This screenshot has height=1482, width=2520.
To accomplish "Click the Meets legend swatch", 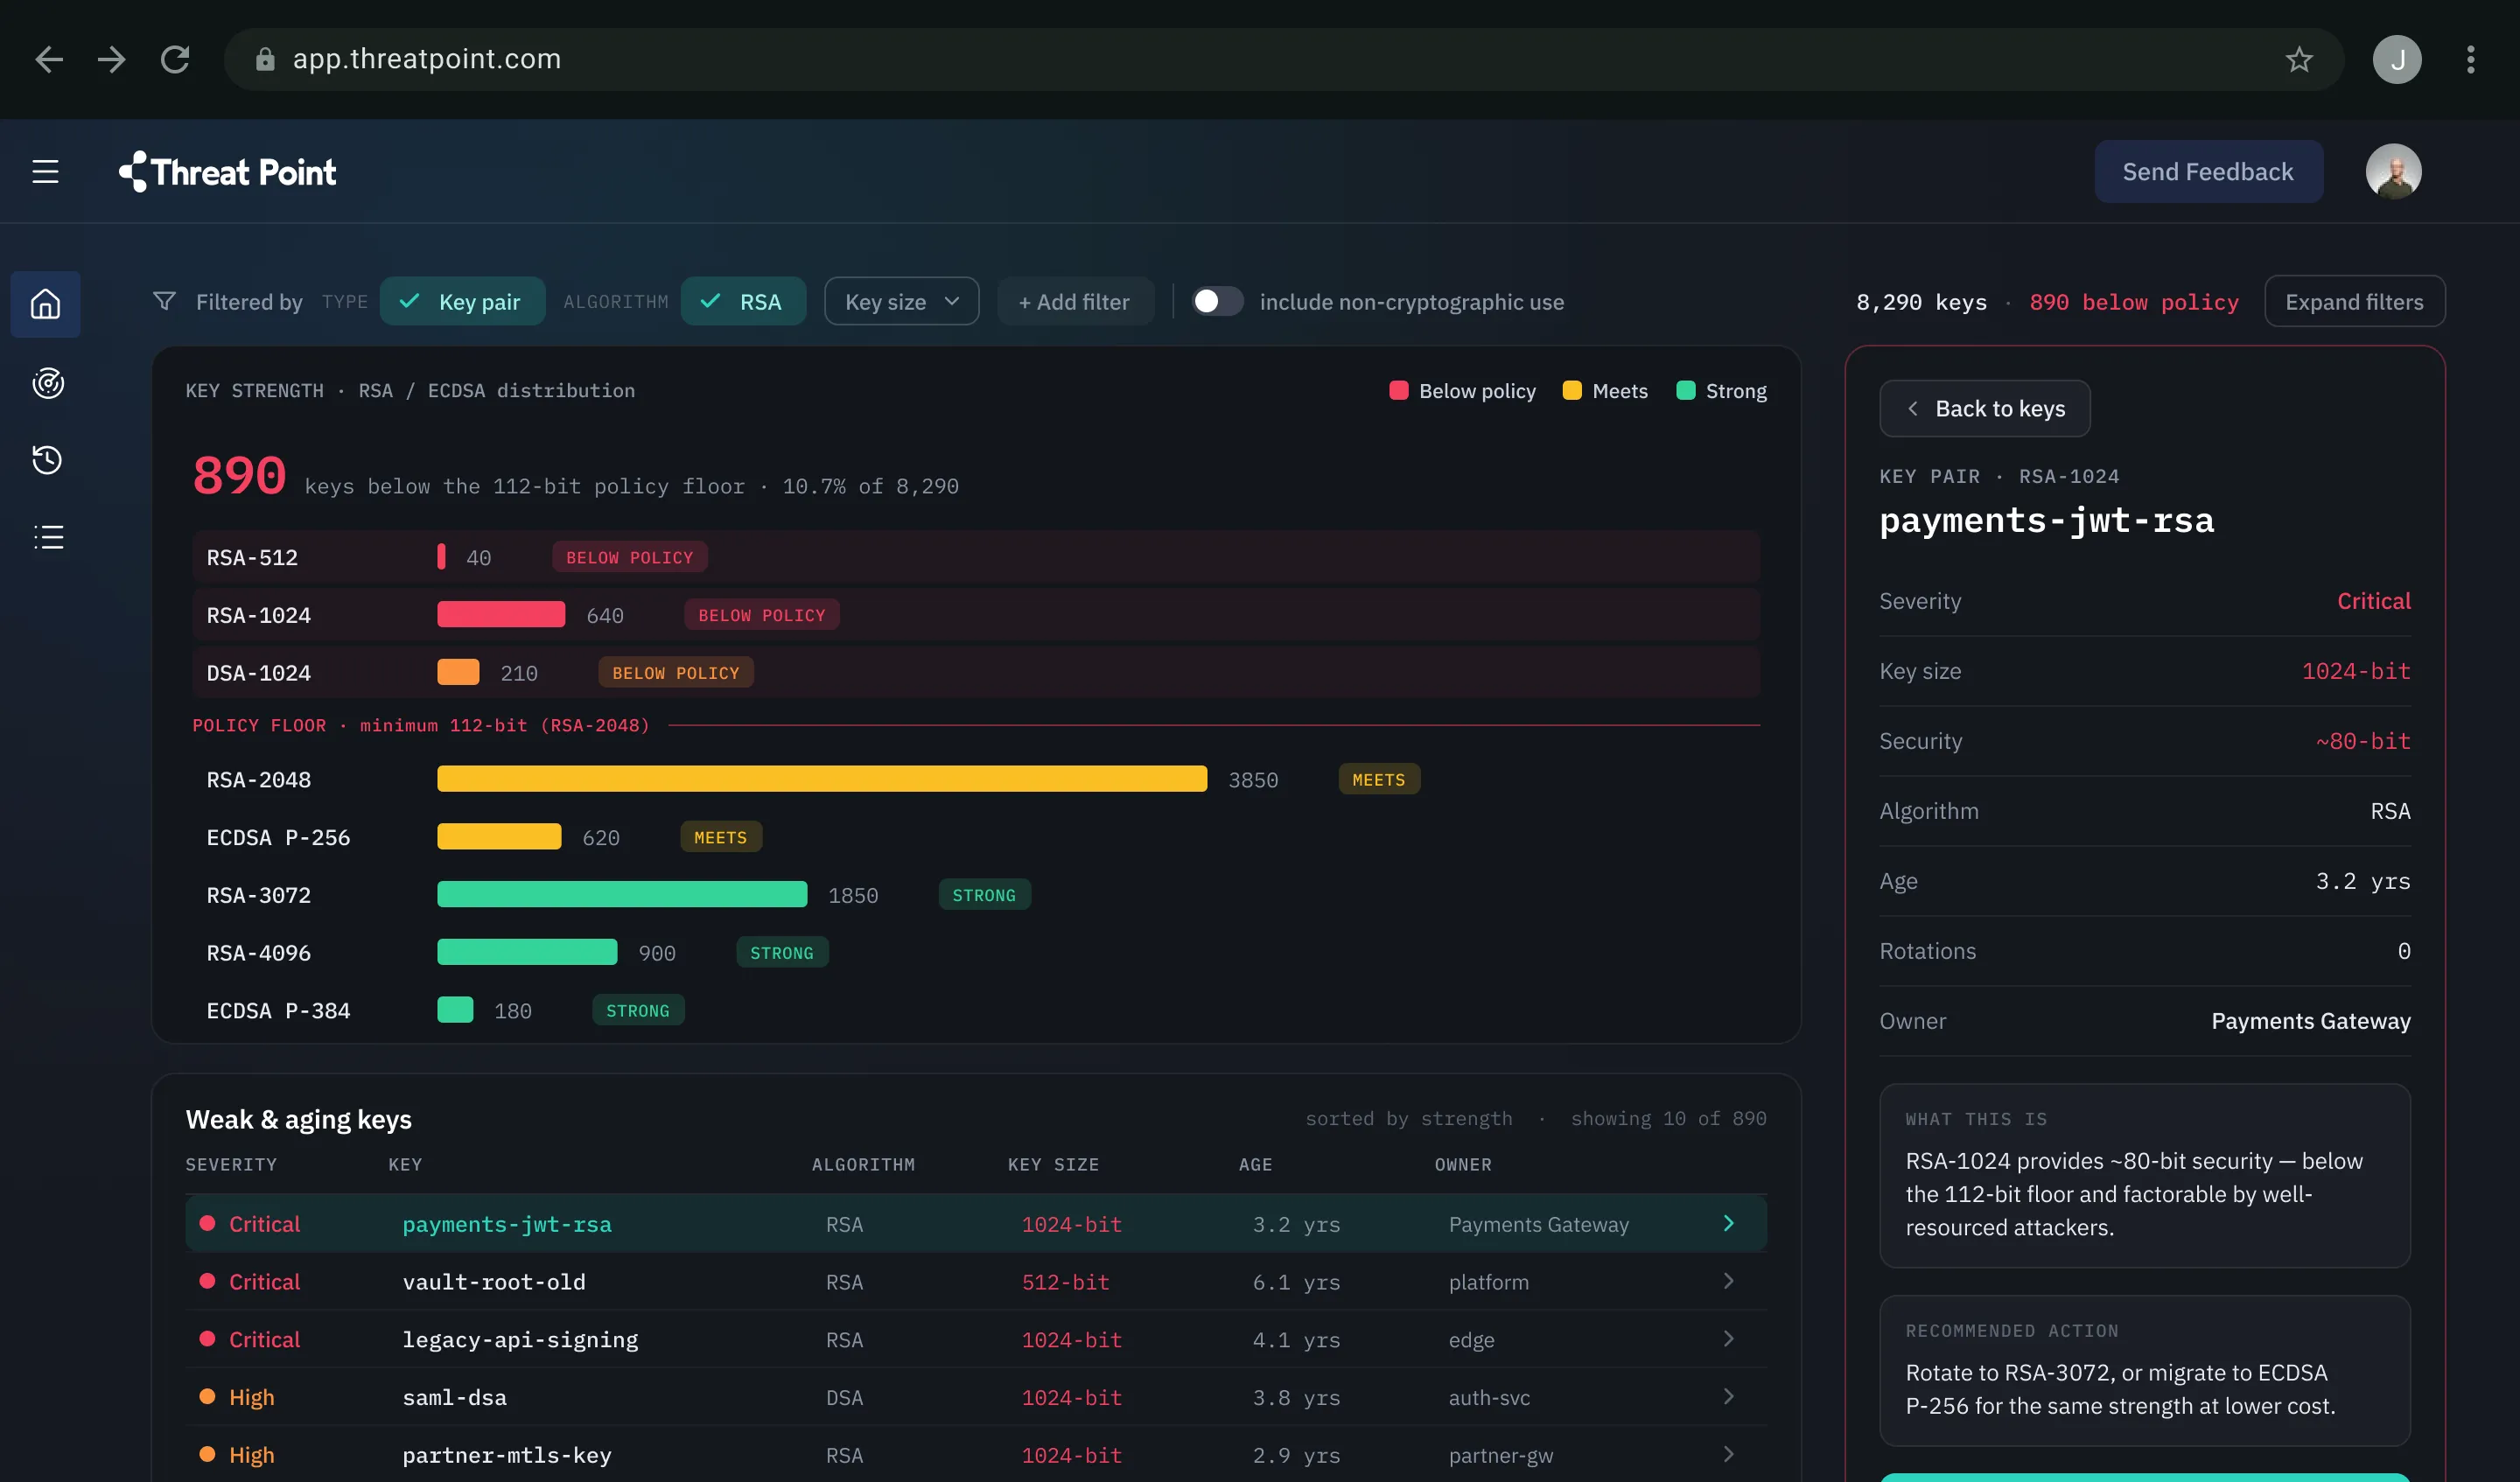I will point(1571,390).
